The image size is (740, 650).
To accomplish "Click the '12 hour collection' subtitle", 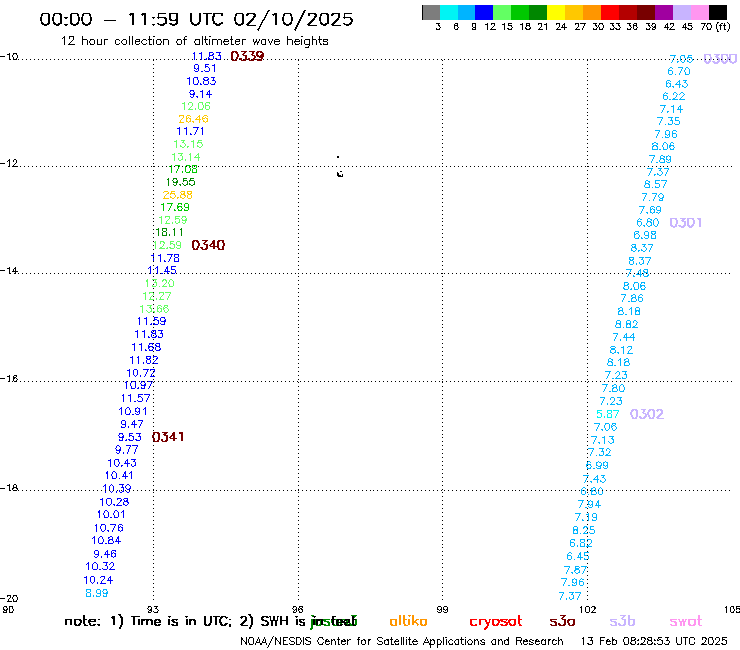I will click(194, 41).
